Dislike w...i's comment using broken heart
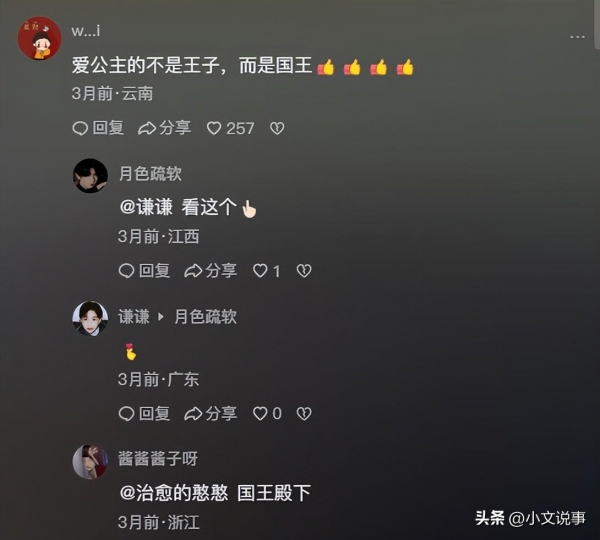This screenshot has height=540, width=600. (277, 128)
